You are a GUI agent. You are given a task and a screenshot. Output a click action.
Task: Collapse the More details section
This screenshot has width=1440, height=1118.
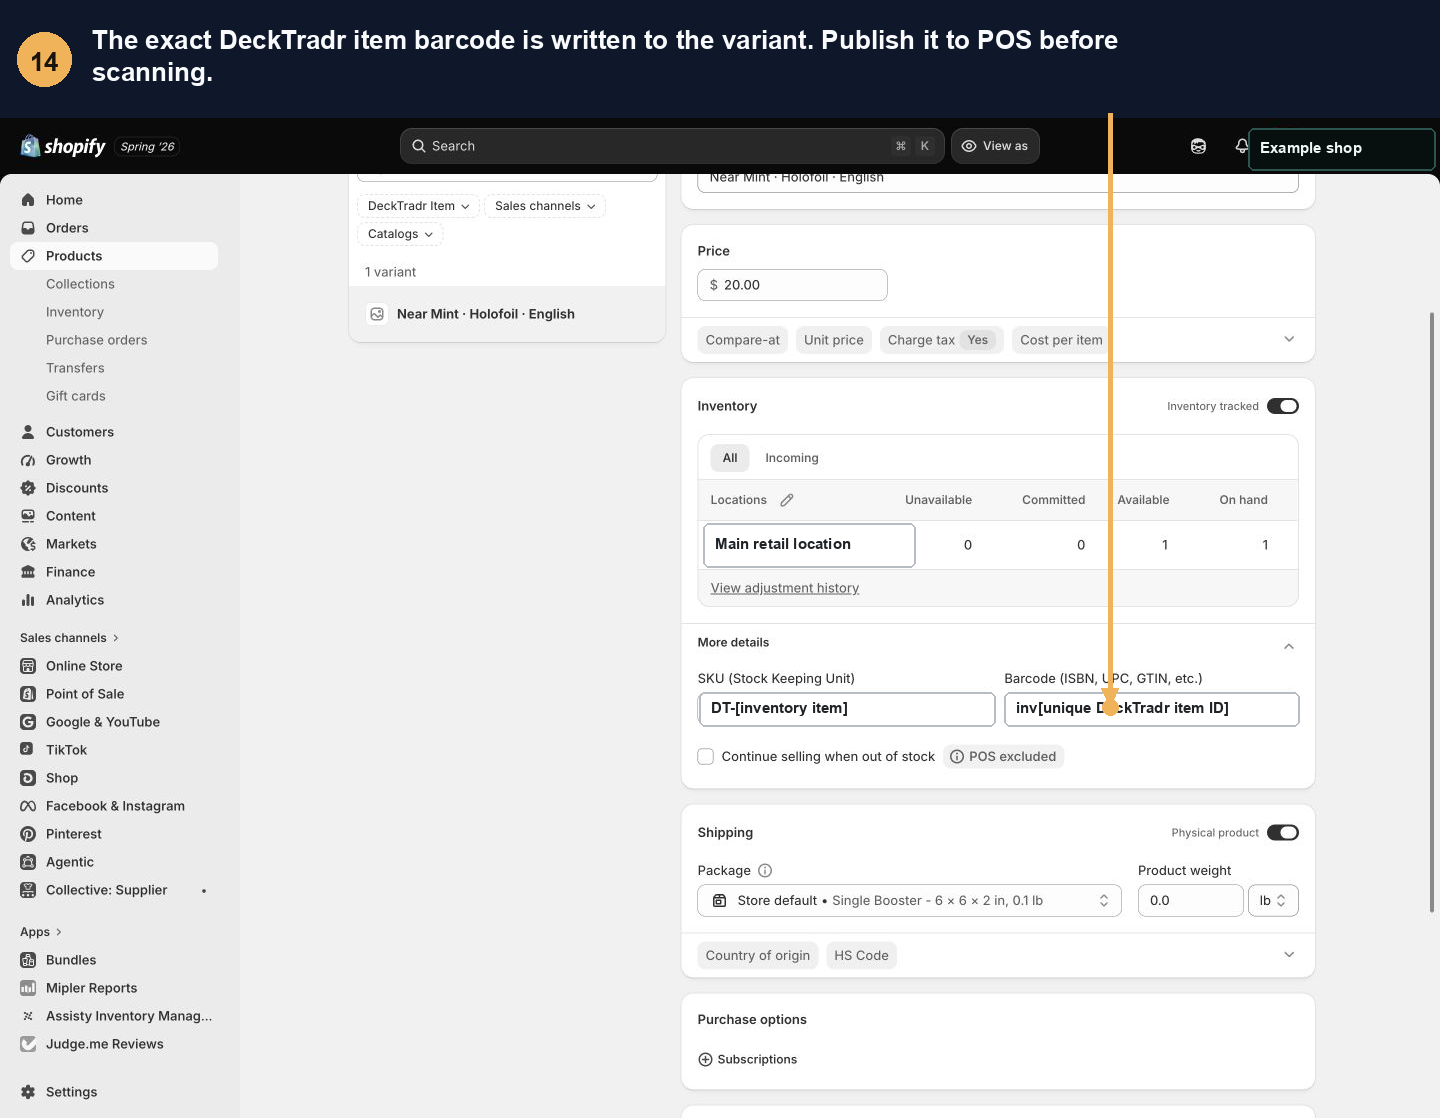click(1289, 647)
